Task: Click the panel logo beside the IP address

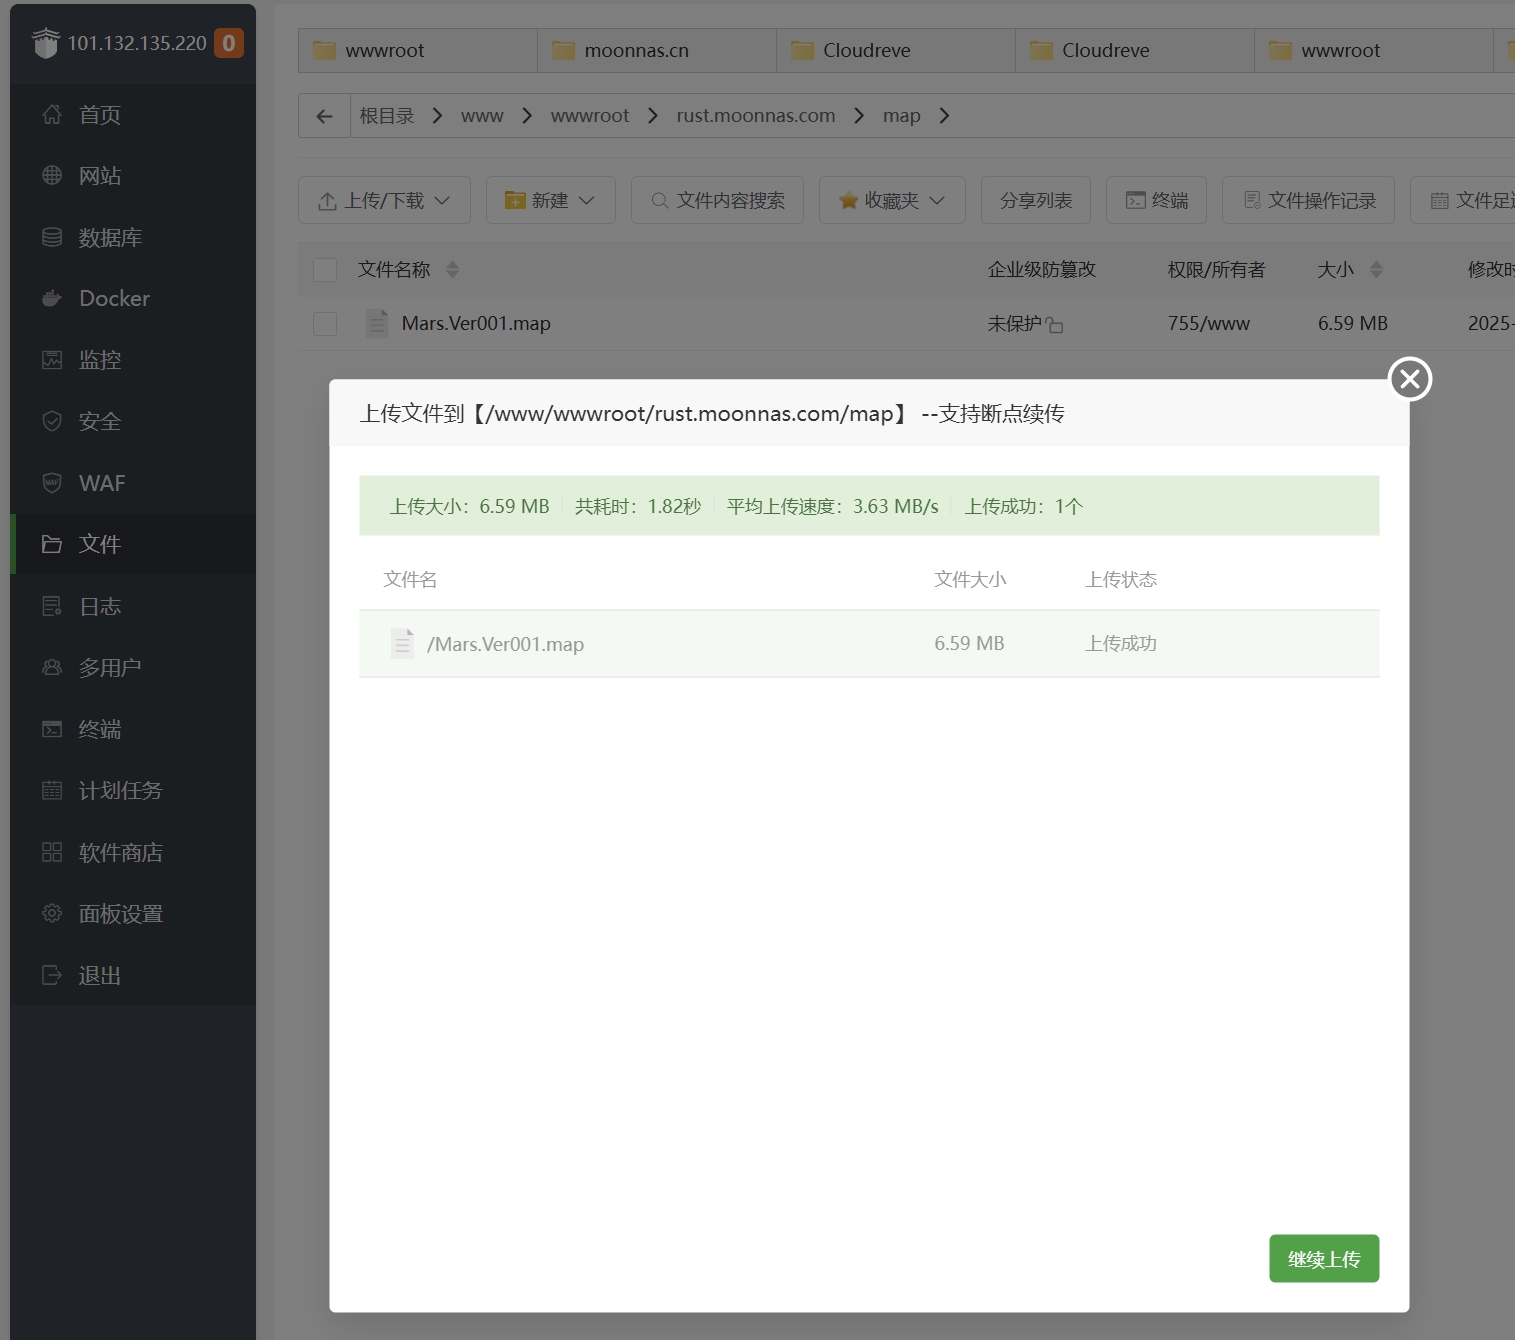Action: [46, 43]
